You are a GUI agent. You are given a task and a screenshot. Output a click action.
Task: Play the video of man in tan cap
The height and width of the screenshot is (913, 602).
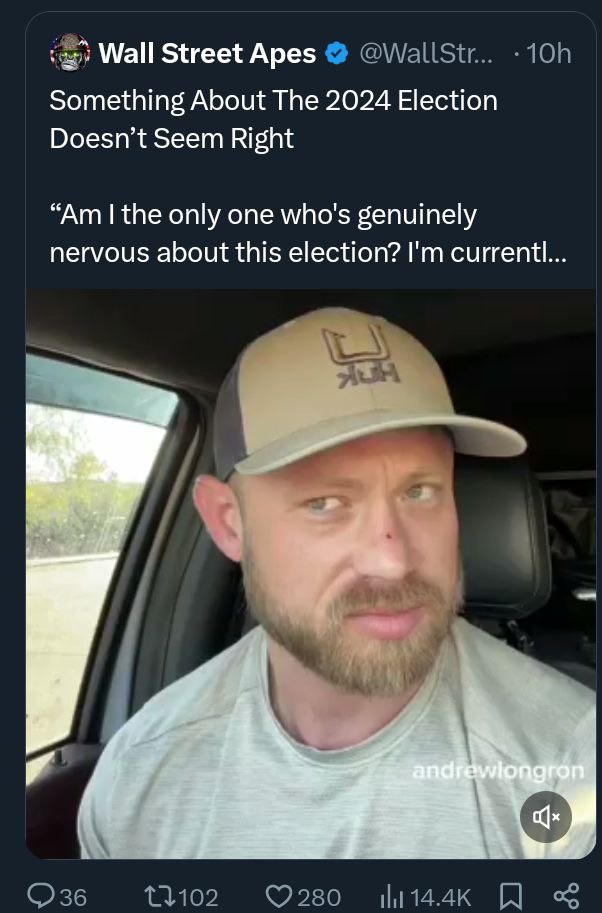click(x=310, y=574)
